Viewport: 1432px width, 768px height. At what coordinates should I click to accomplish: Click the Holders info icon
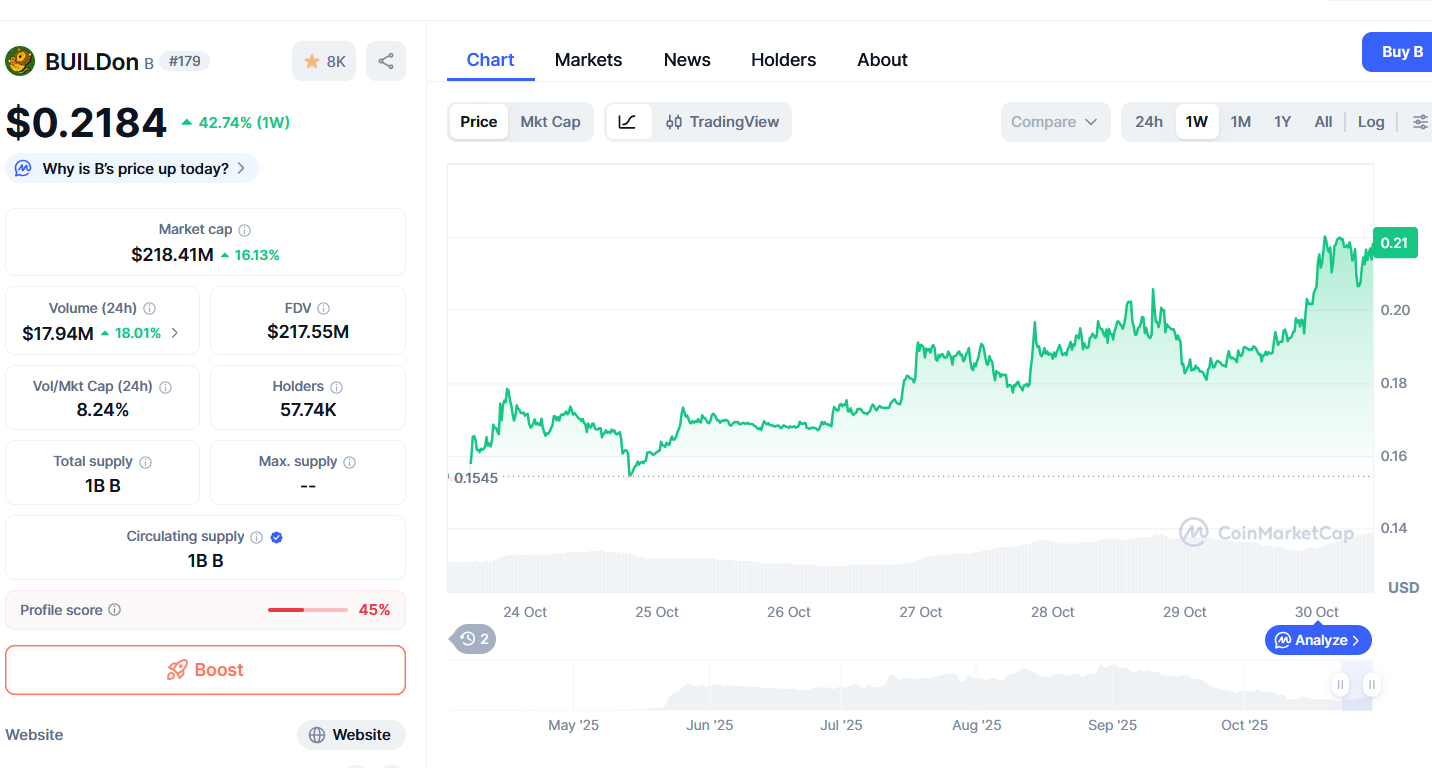pos(337,387)
